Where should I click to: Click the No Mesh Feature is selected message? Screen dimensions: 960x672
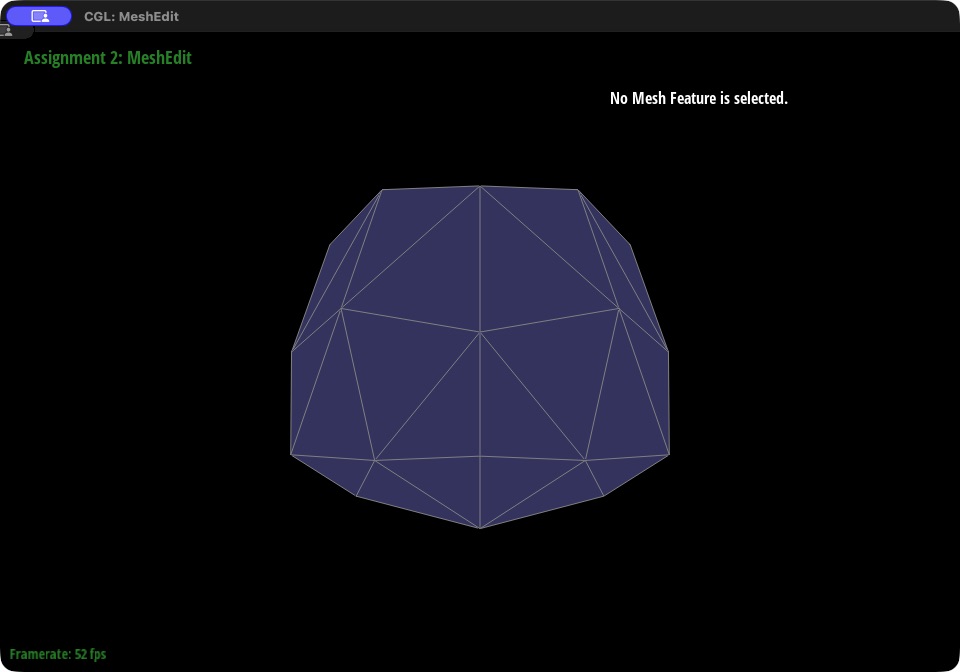tap(699, 98)
